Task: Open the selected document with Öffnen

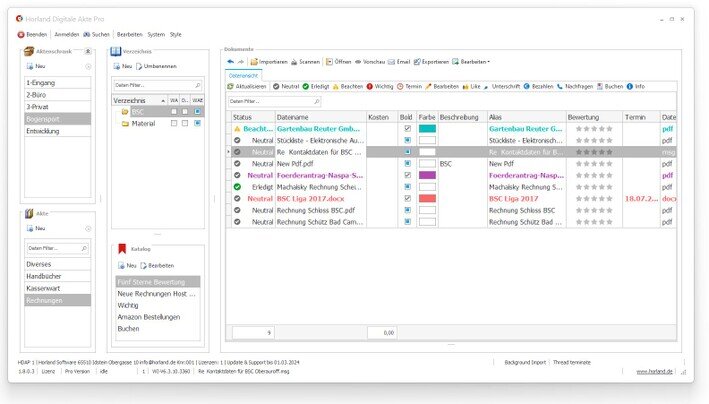Action: (339, 62)
